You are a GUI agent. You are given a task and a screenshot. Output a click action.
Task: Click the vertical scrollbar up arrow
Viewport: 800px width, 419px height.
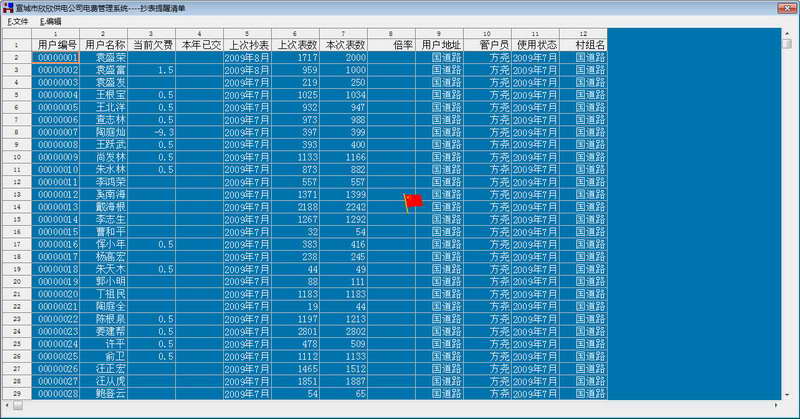[787, 33]
